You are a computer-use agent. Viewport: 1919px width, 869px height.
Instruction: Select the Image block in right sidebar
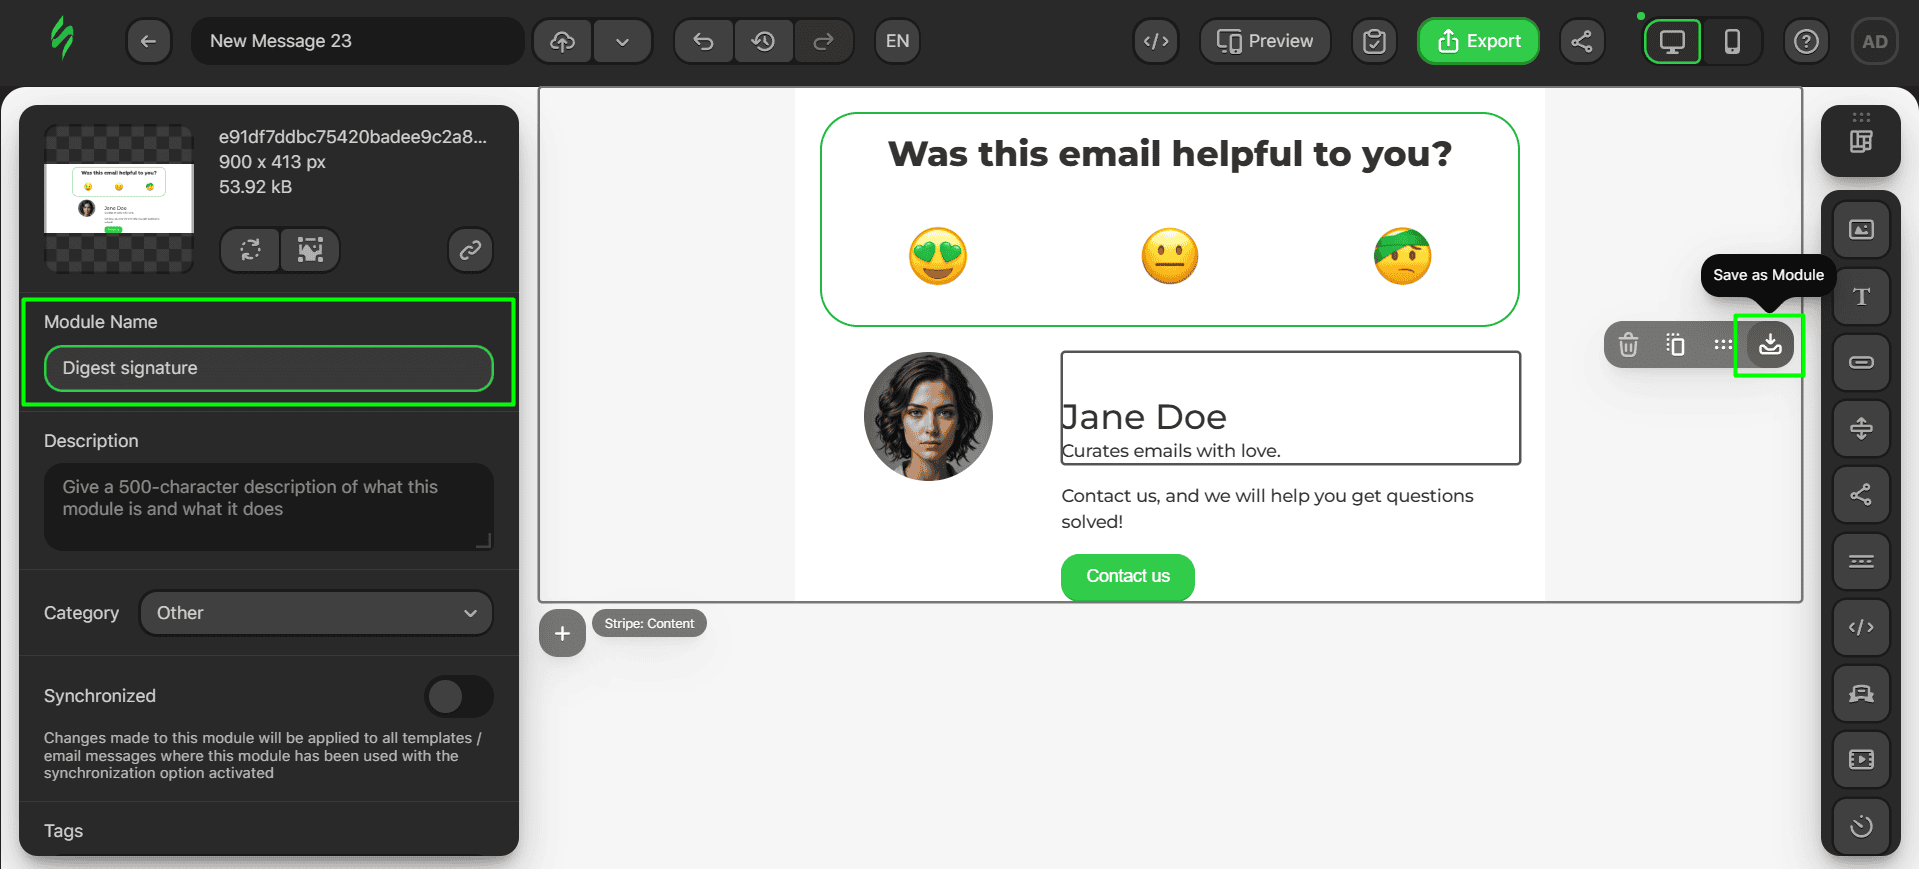tap(1860, 230)
